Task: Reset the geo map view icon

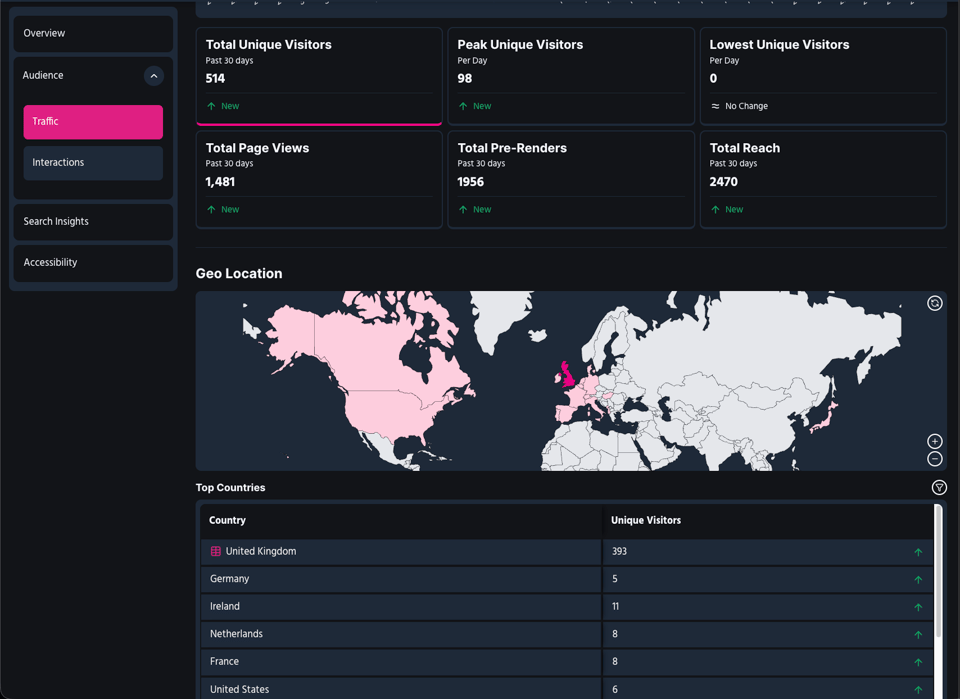Action: pos(934,303)
